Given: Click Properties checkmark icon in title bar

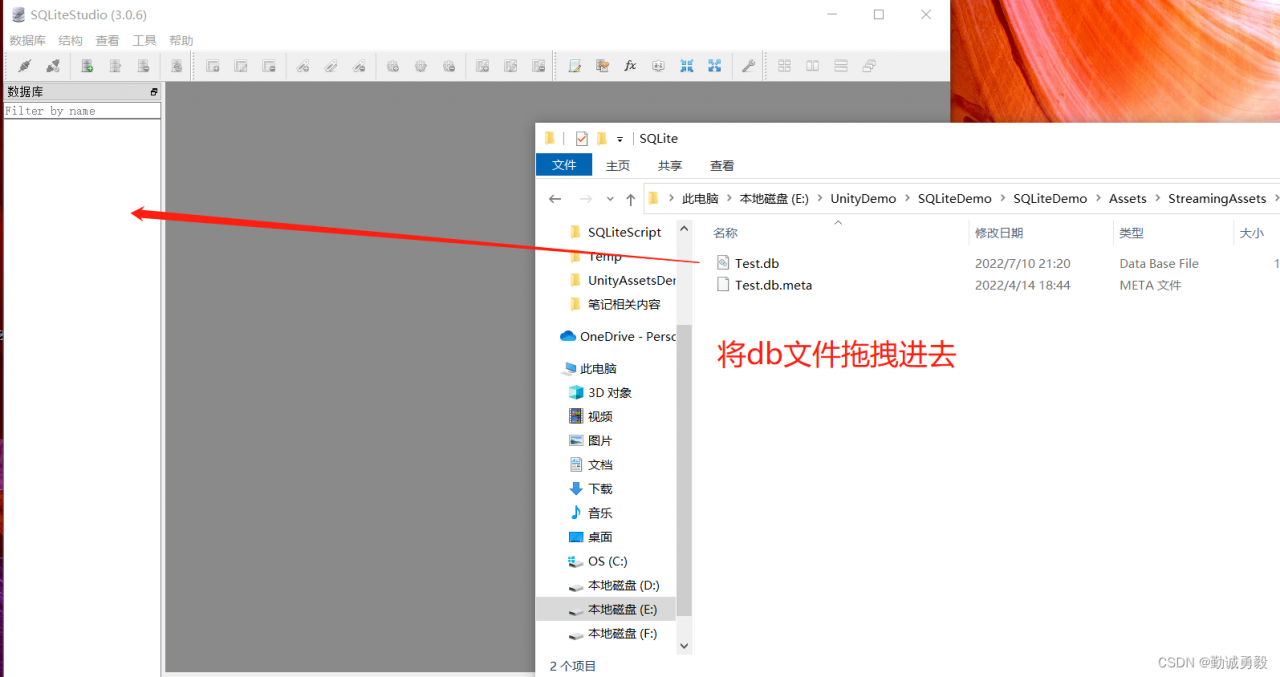Looking at the screenshot, I should tap(582, 139).
